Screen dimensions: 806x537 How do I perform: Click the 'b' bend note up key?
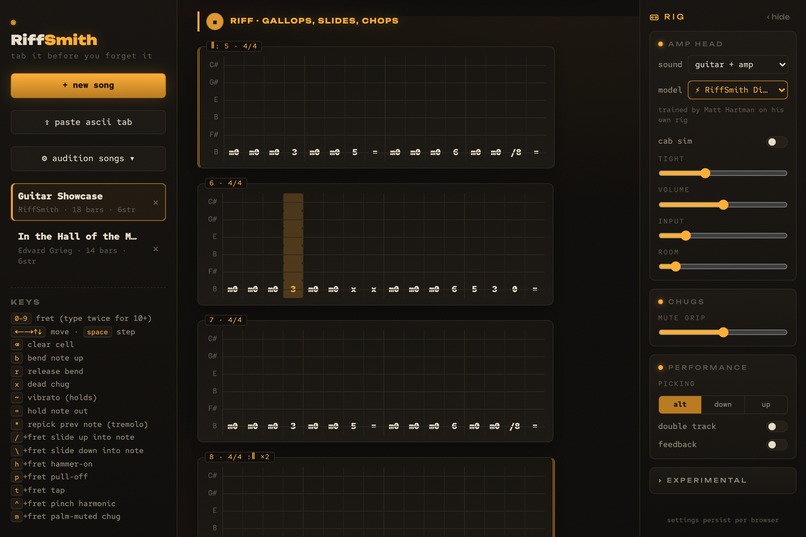pos(17,358)
